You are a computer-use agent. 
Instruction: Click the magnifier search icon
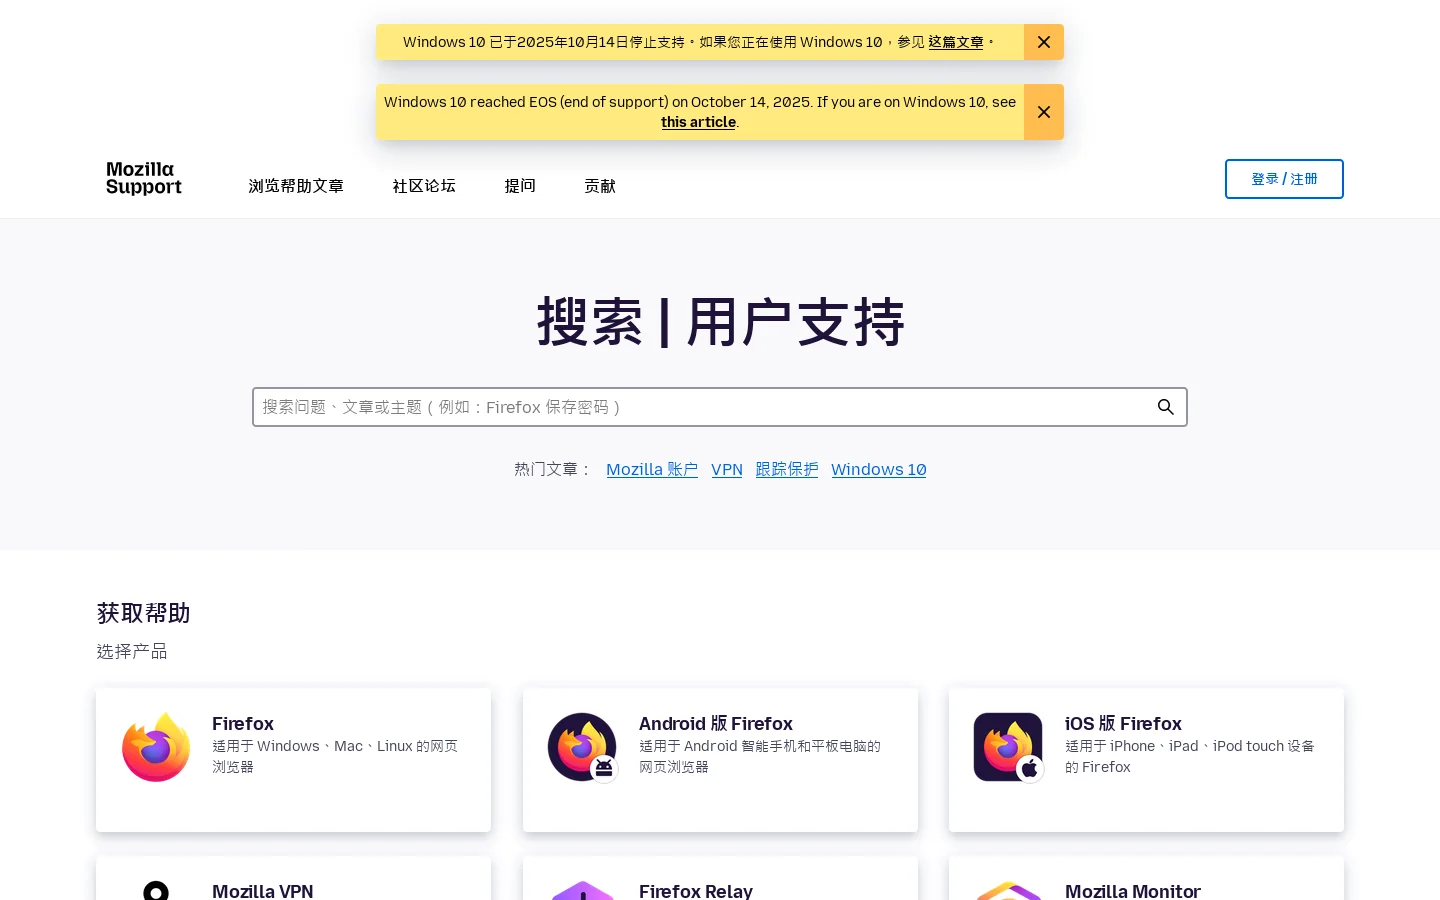point(1165,407)
